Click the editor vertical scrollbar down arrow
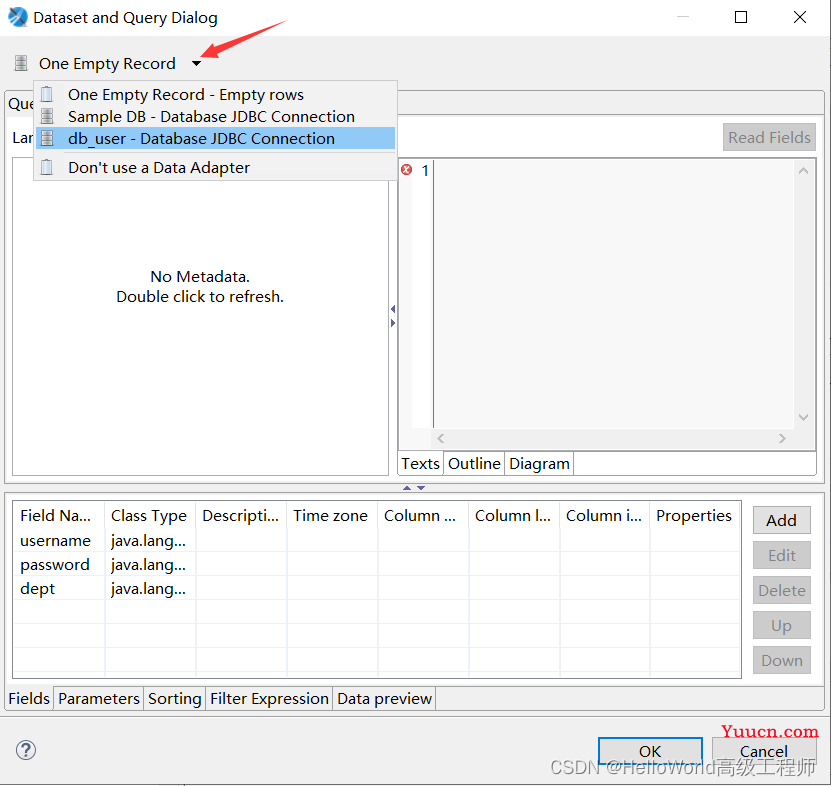This screenshot has height=786, width=831. pos(803,417)
